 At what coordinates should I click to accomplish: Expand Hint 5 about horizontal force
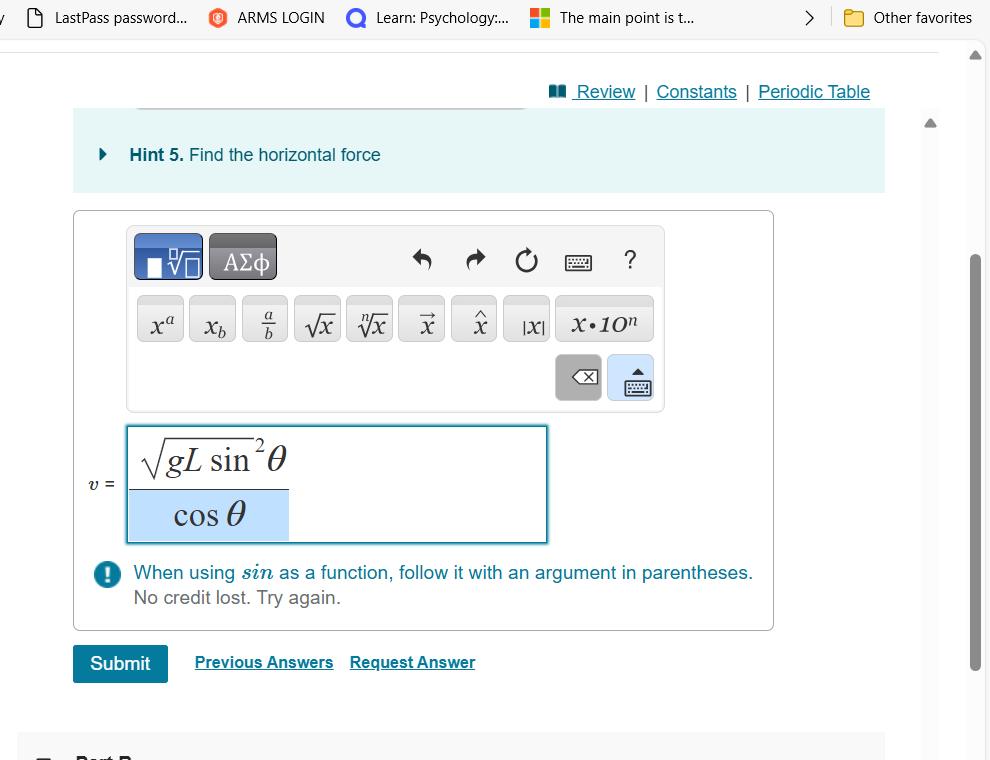[101, 154]
